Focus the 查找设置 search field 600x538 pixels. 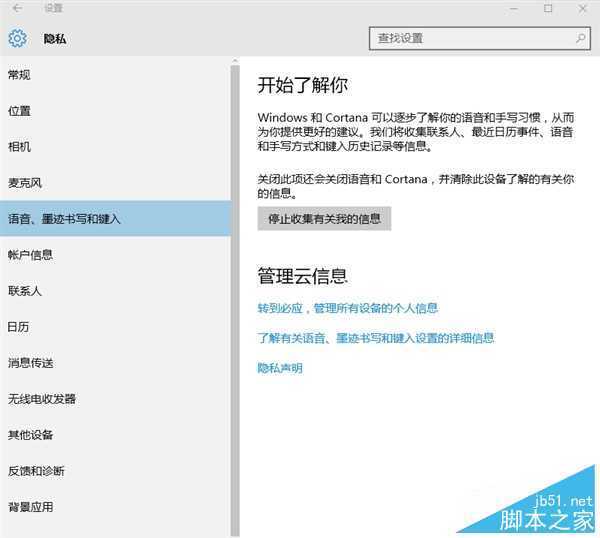pos(480,38)
